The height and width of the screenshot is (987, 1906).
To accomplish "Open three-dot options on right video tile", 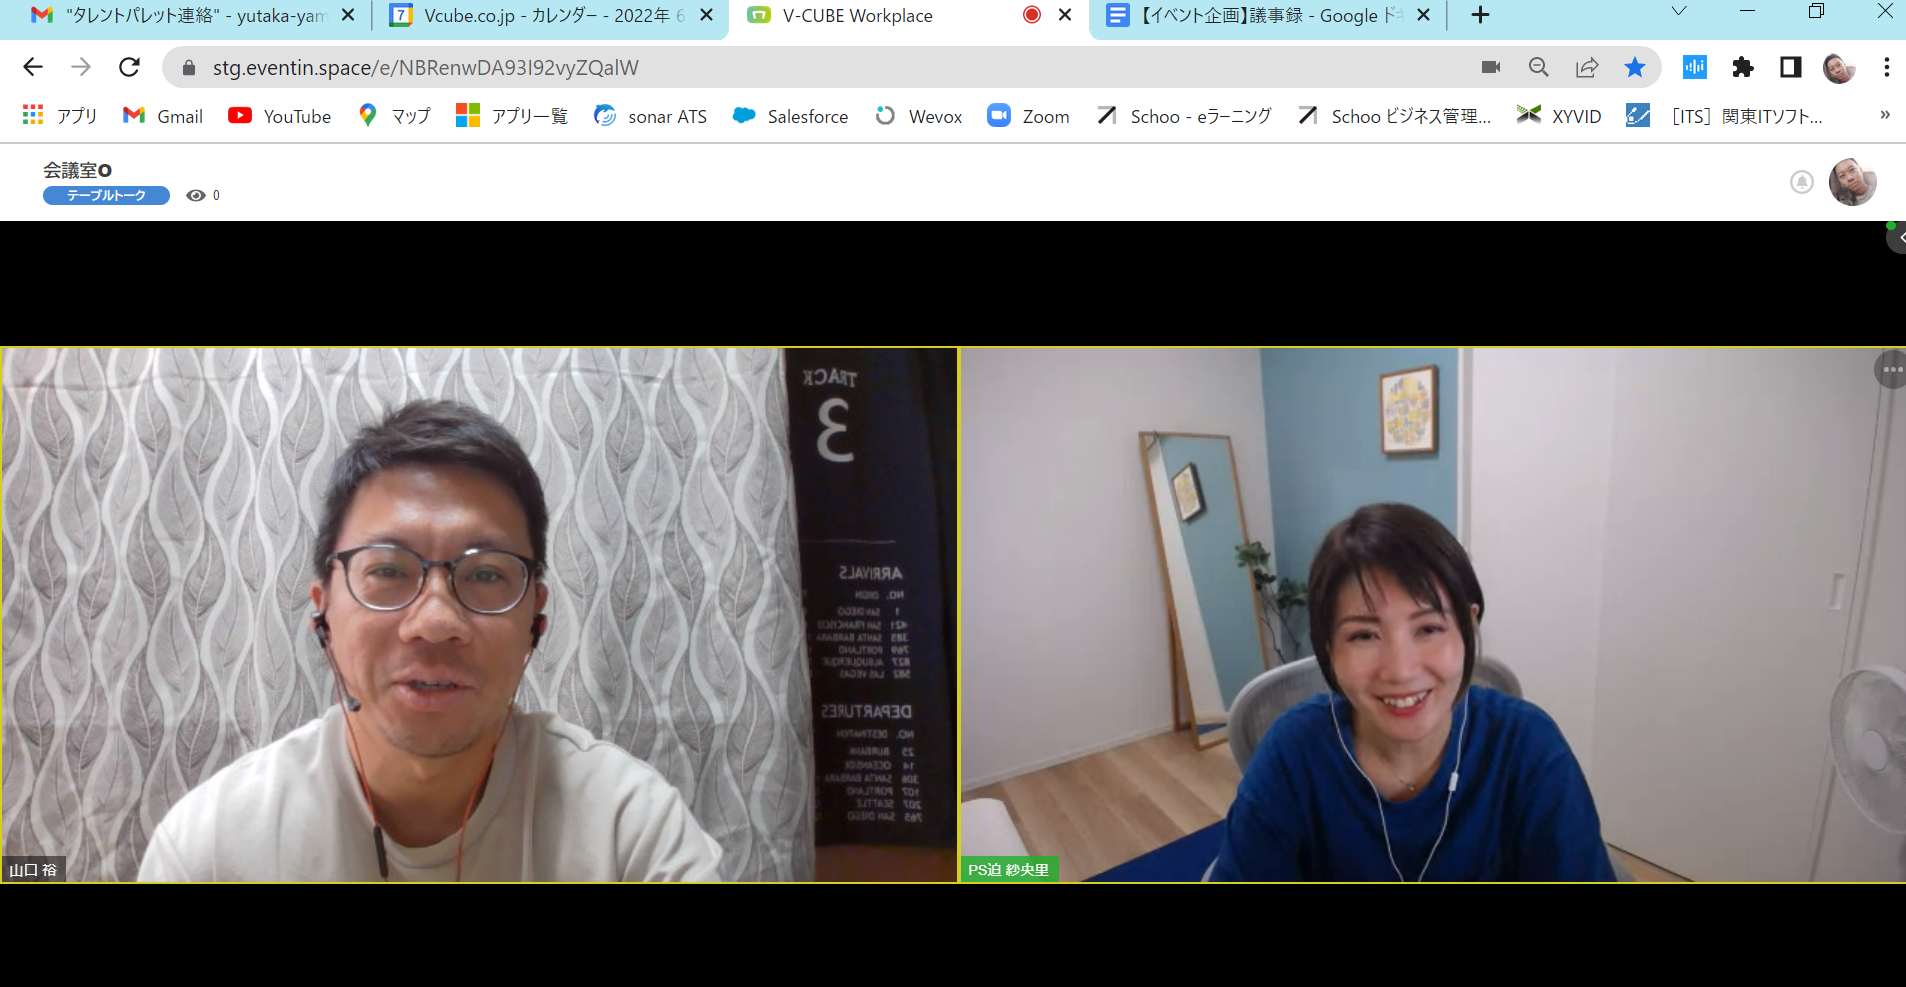I will (1892, 370).
